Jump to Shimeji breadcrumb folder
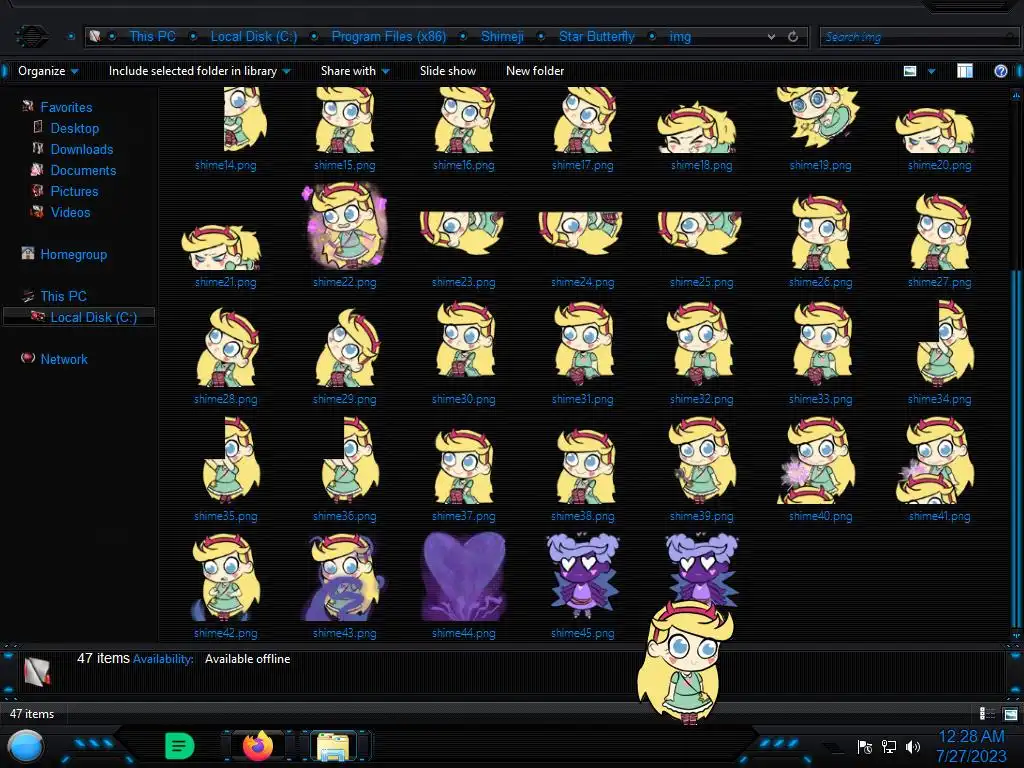1024x768 pixels. [x=502, y=37]
